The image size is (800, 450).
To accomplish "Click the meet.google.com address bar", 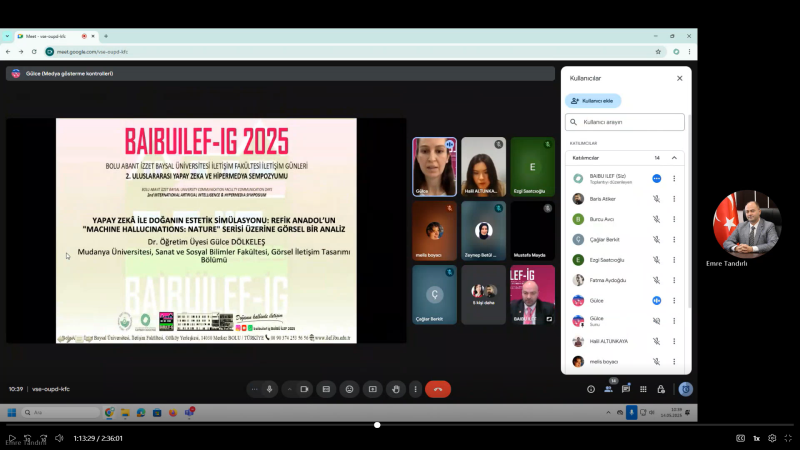I will pyautogui.click(x=355, y=52).
